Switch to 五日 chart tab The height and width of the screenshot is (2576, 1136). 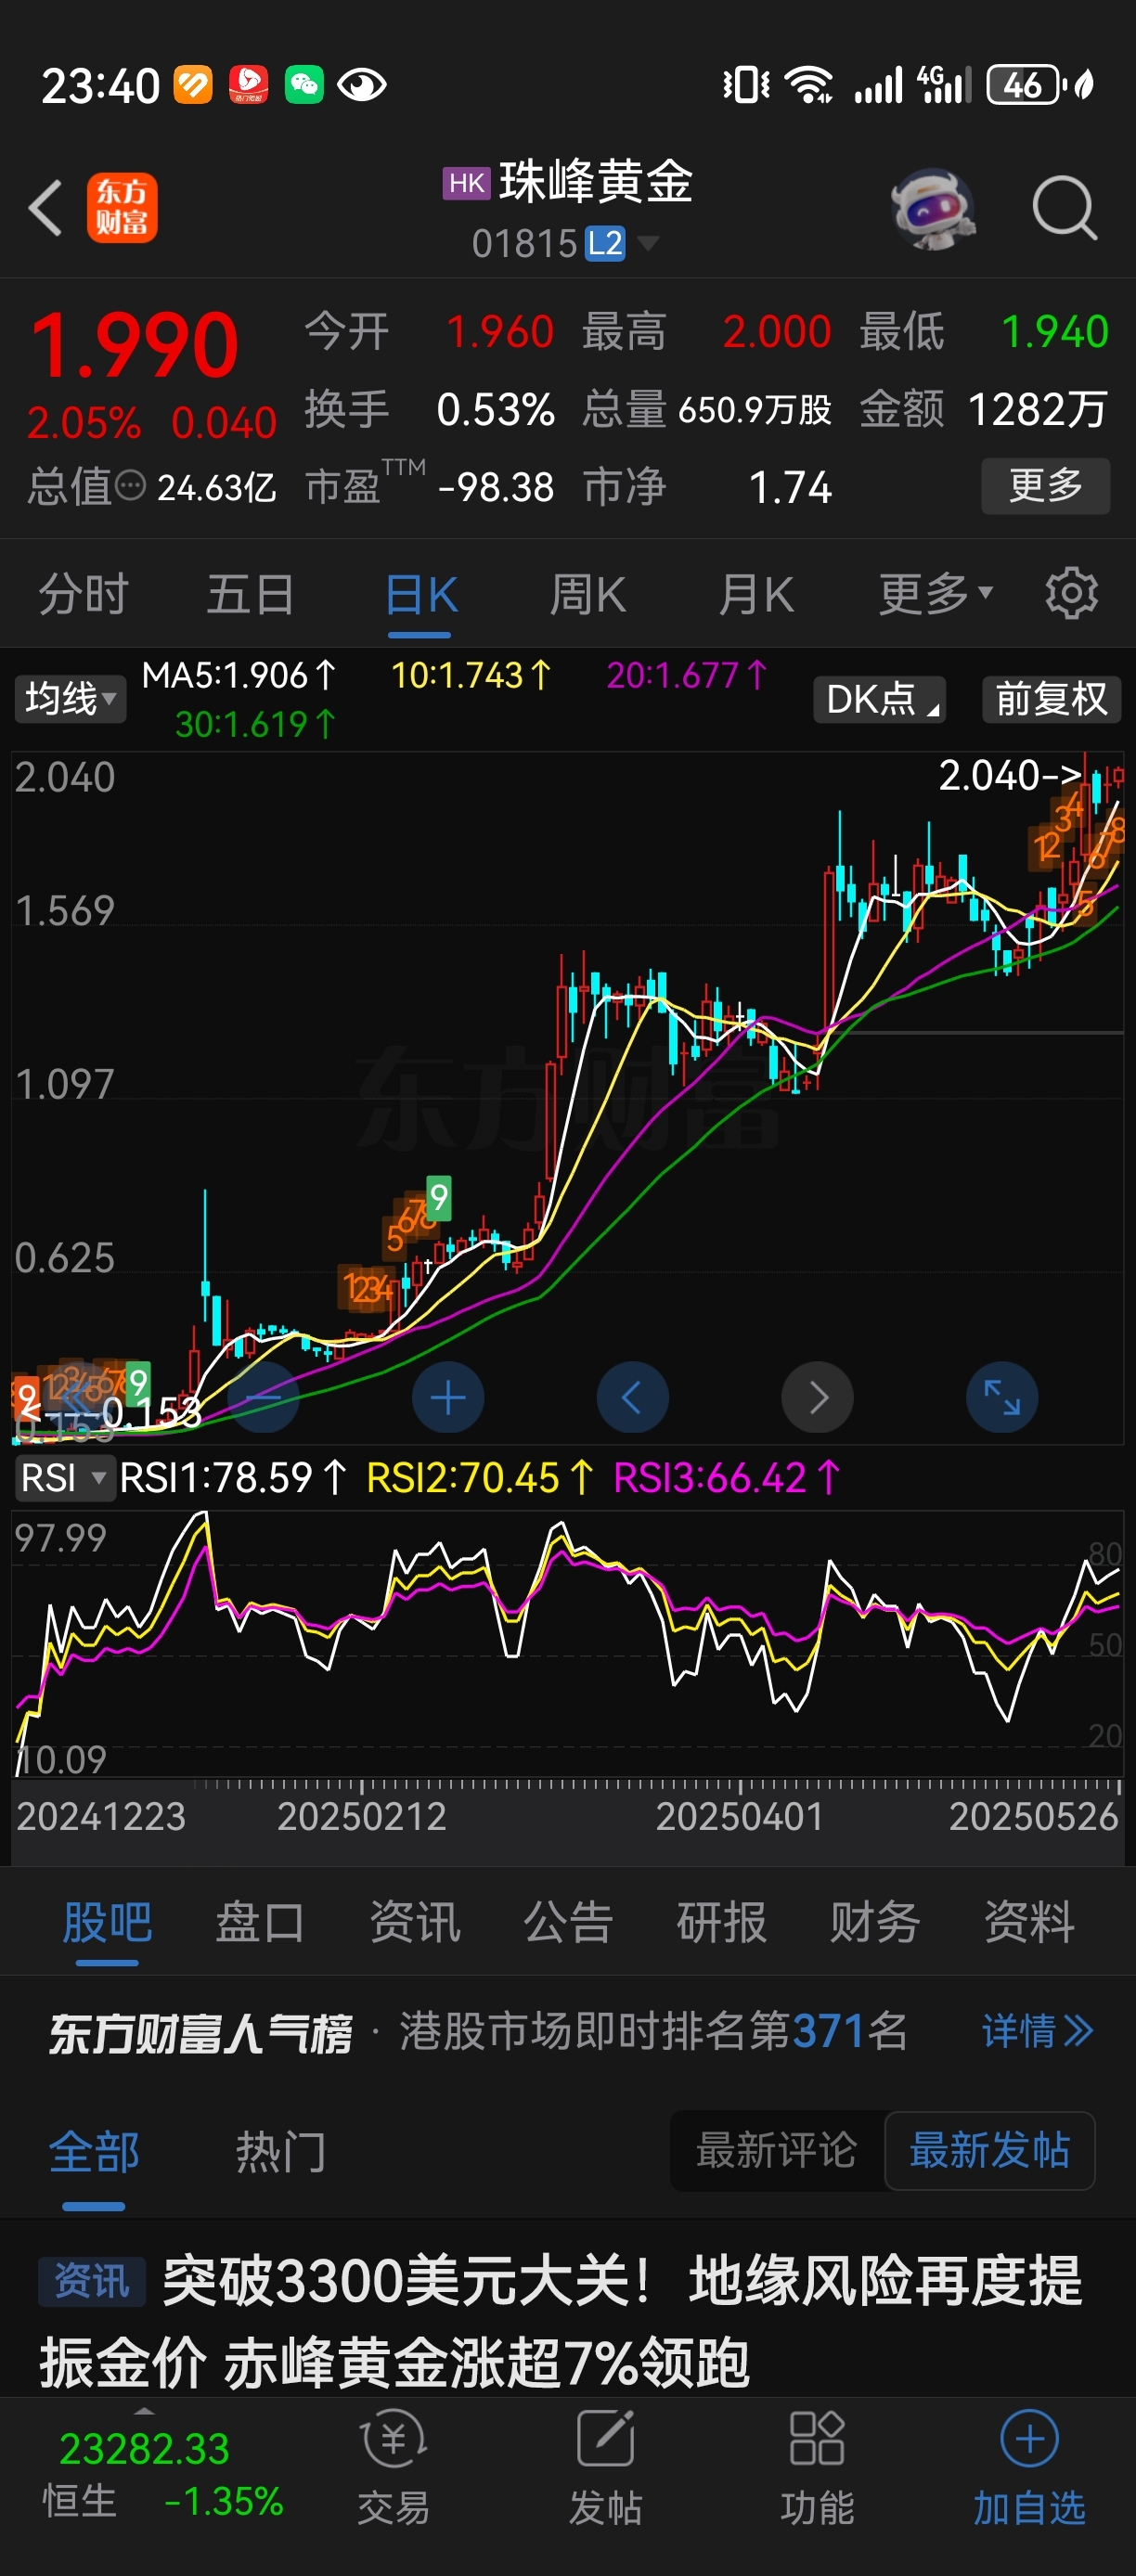click(x=250, y=594)
